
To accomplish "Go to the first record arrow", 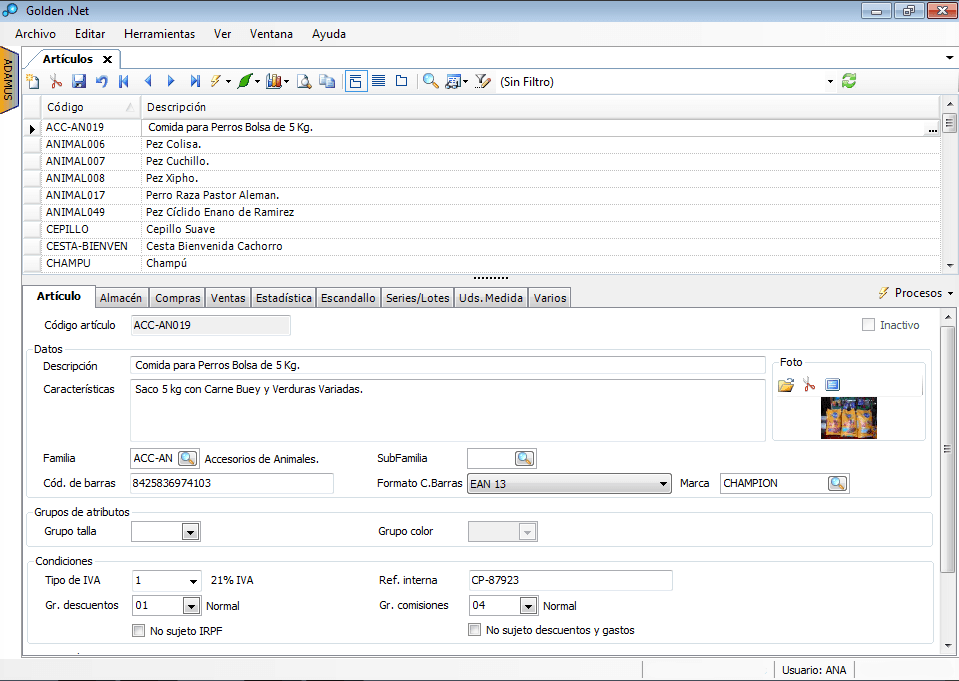I will [x=124, y=82].
